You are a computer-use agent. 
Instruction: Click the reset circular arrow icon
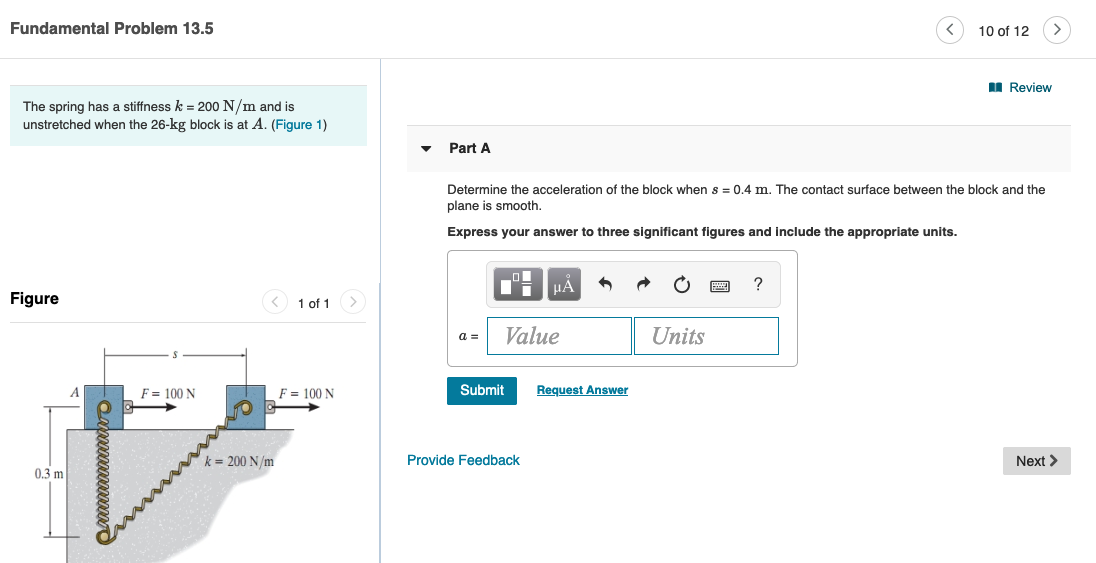point(682,285)
